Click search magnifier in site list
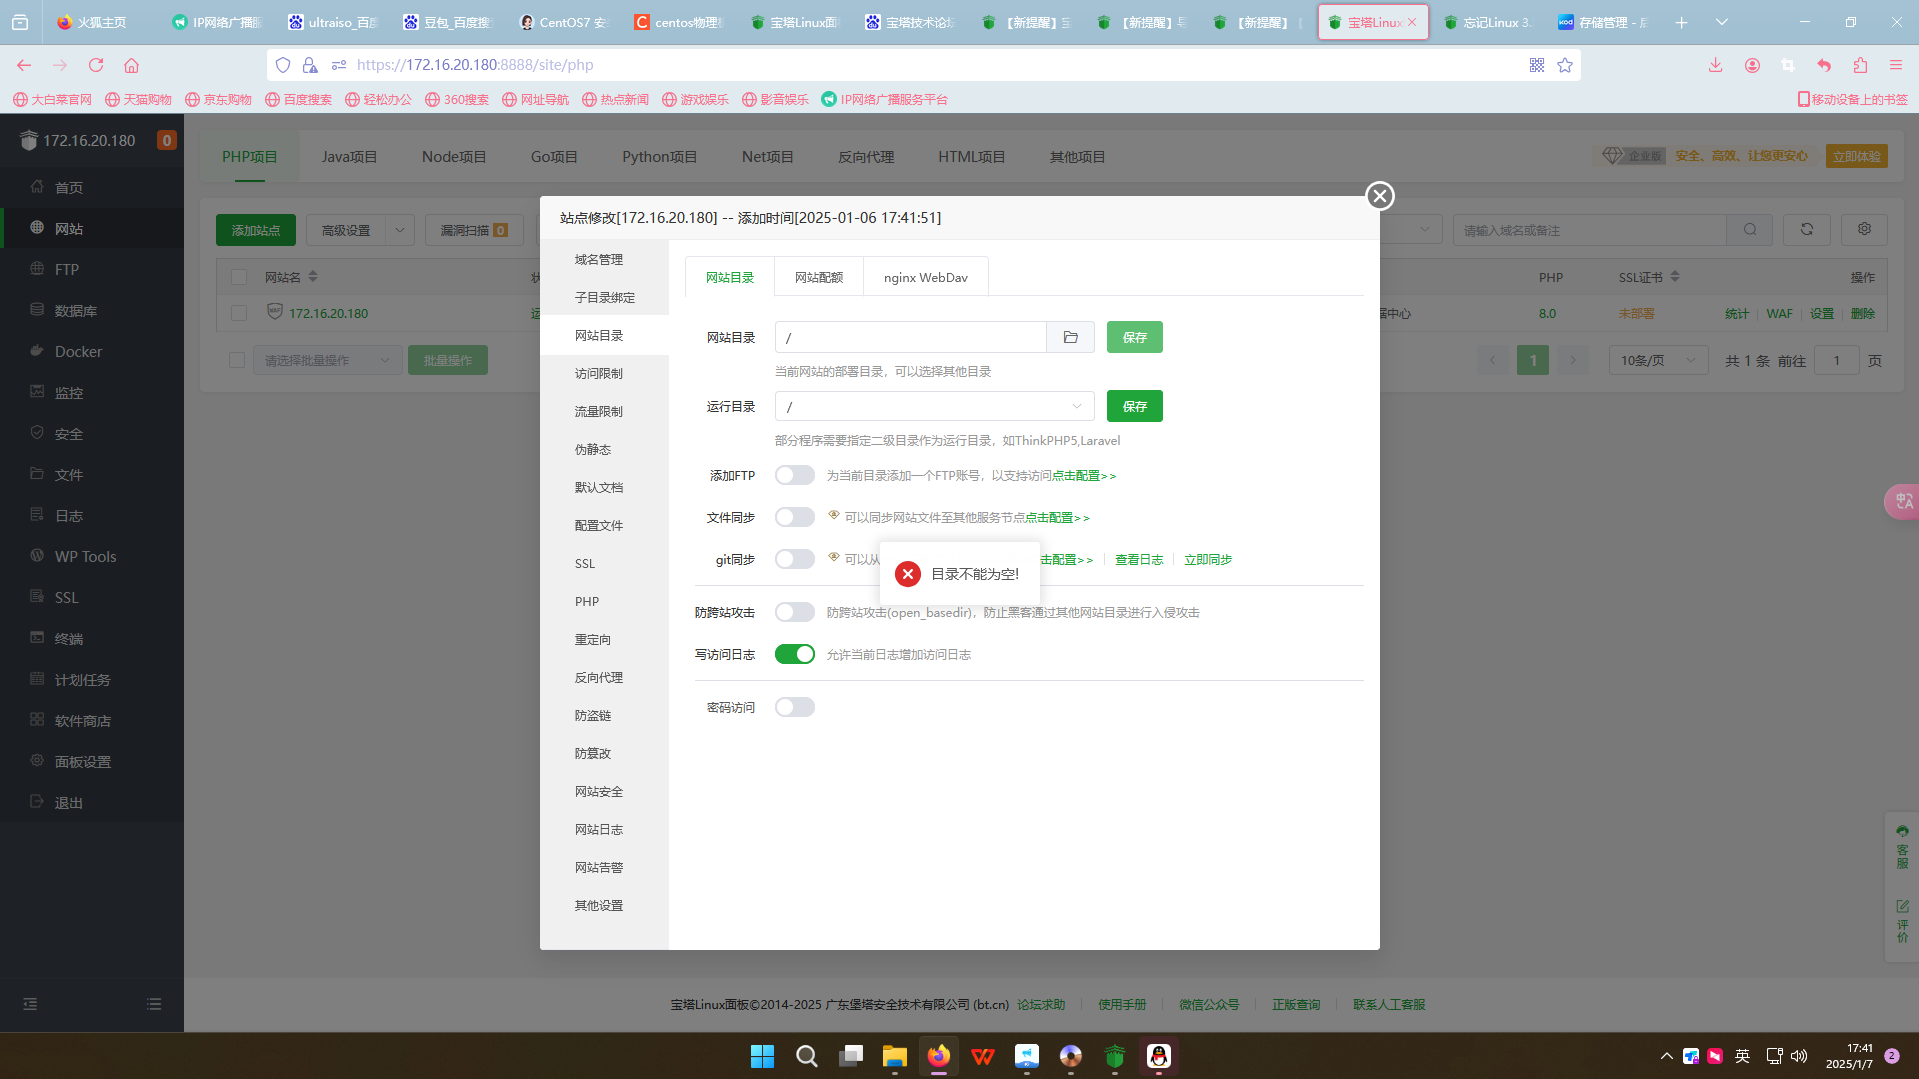 tap(1750, 230)
